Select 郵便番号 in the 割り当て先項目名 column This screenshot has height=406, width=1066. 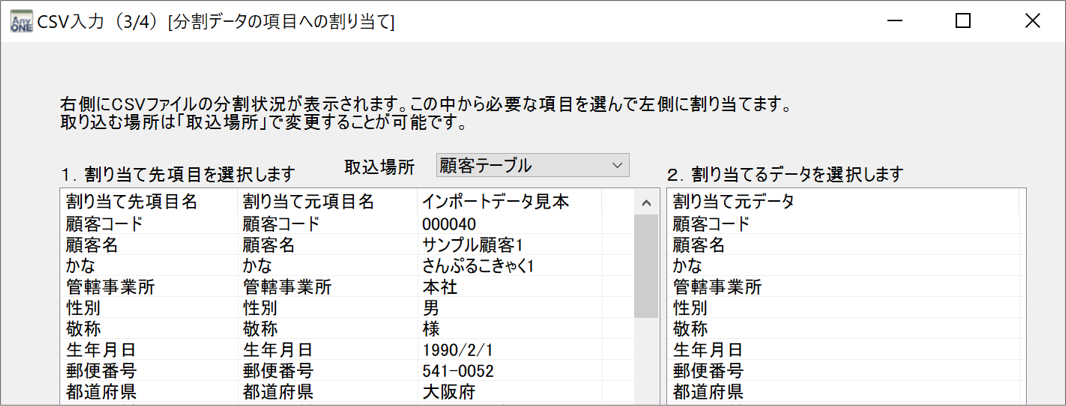coord(100,371)
